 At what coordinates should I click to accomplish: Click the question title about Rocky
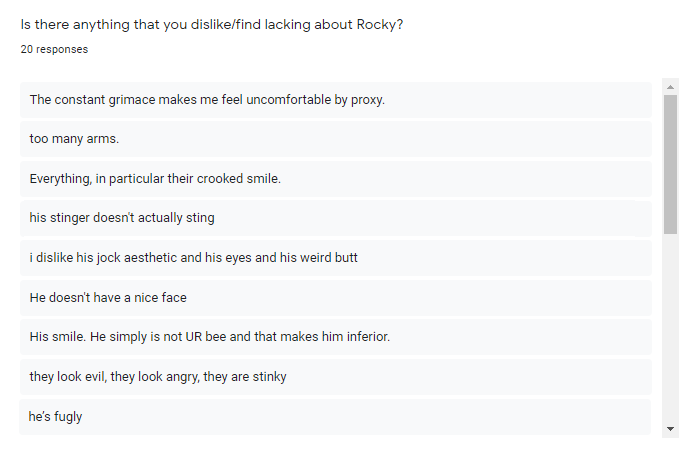click(x=212, y=25)
